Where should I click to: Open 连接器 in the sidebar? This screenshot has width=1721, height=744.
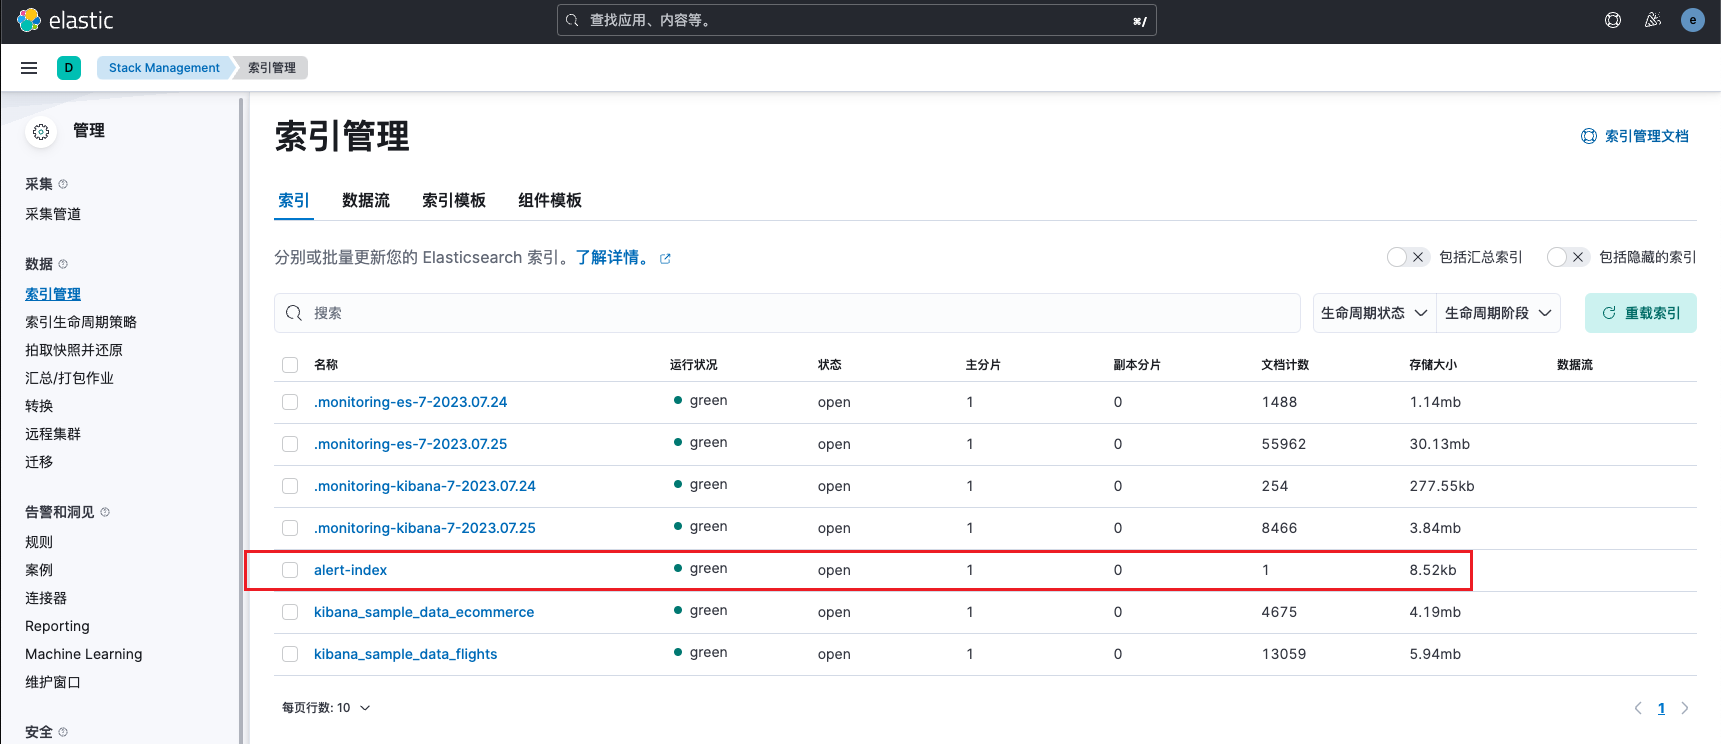pyautogui.click(x=46, y=598)
